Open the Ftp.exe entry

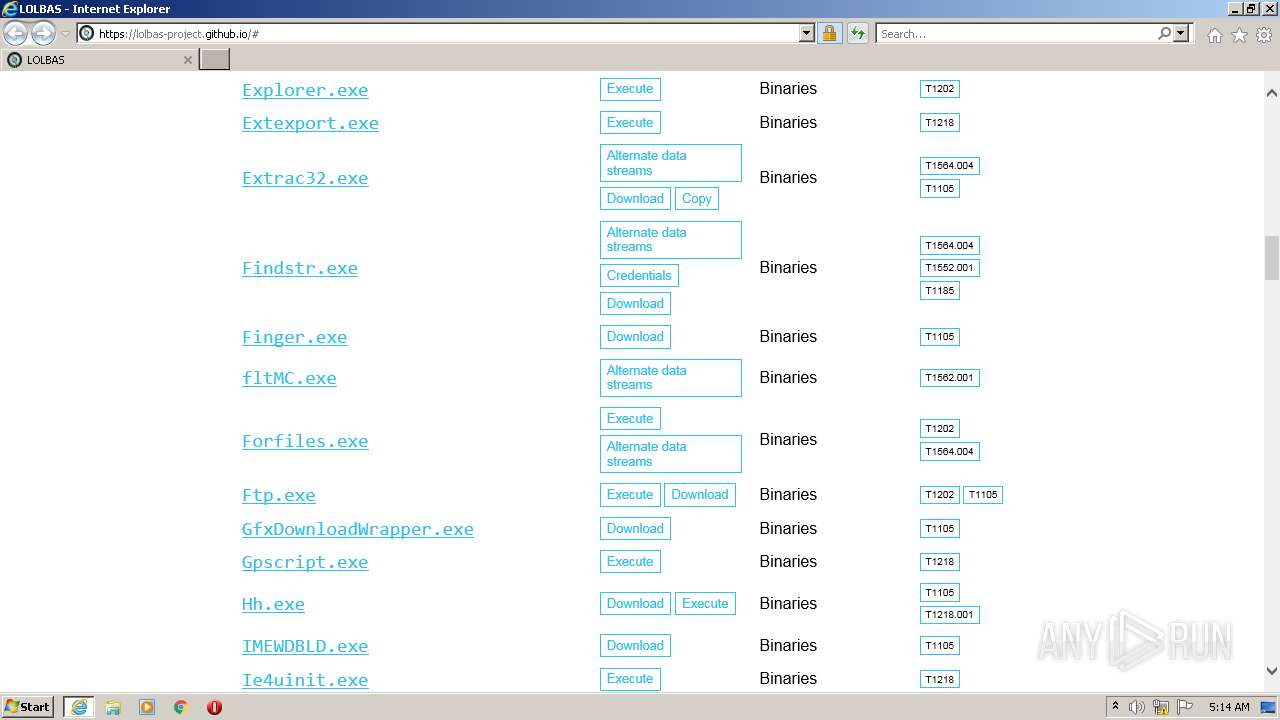tap(278, 495)
